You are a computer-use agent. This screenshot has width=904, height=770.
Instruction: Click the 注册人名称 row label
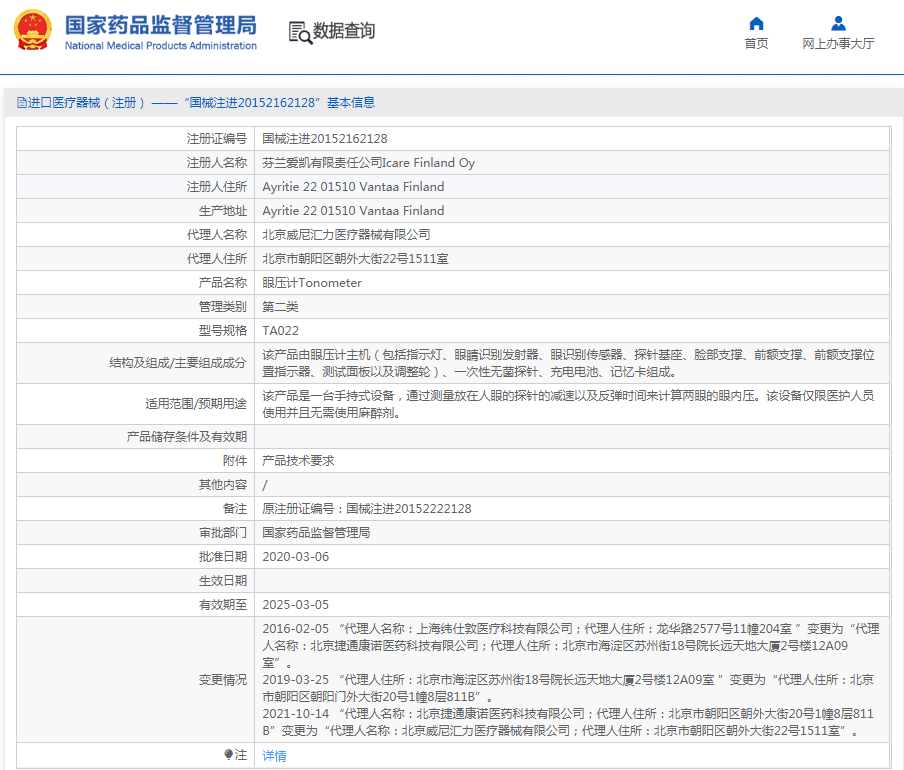coord(217,163)
